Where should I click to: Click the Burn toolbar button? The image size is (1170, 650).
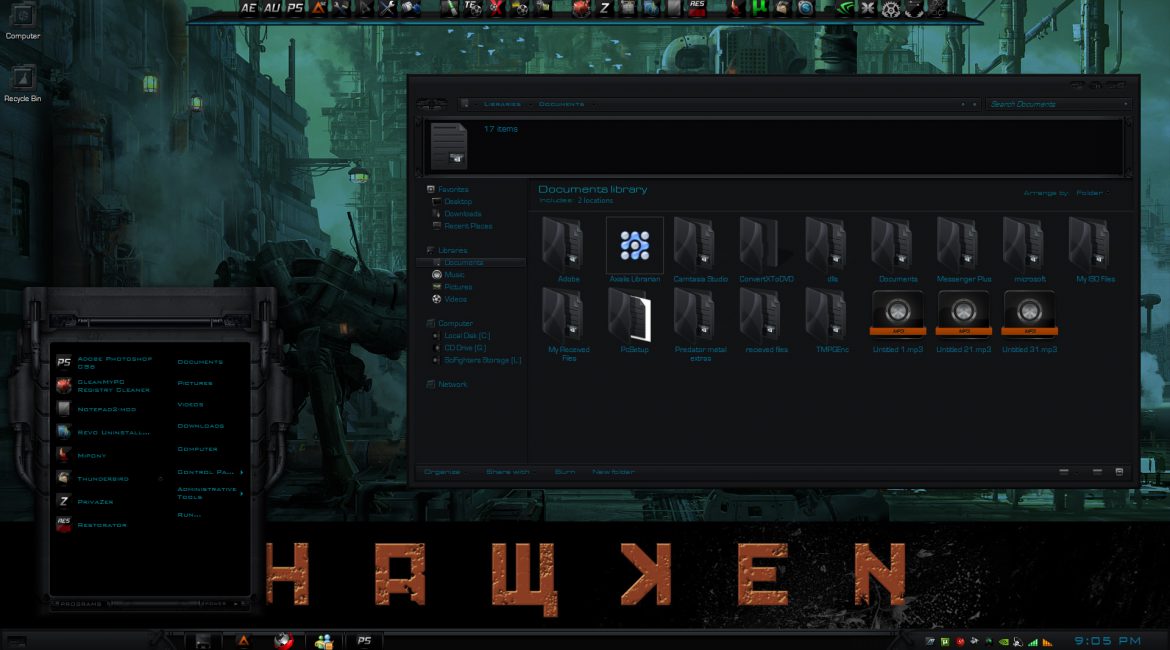click(x=565, y=472)
